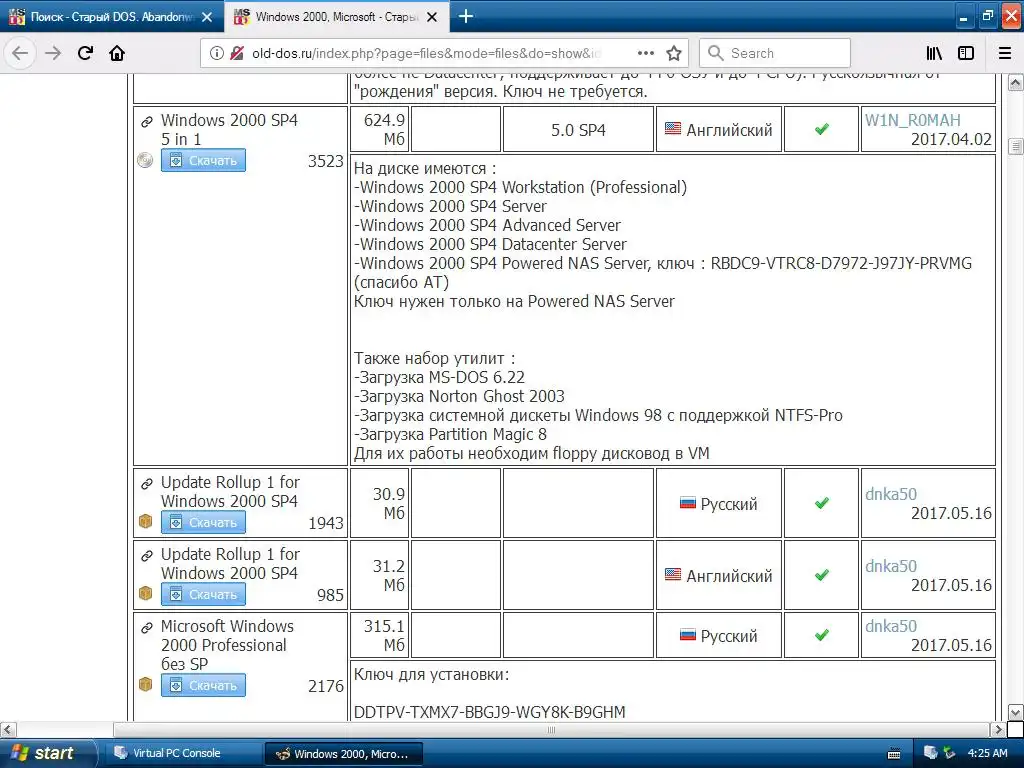
Task: Toggle the sidebar view icon
Action: pyautogui.click(x=966, y=53)
